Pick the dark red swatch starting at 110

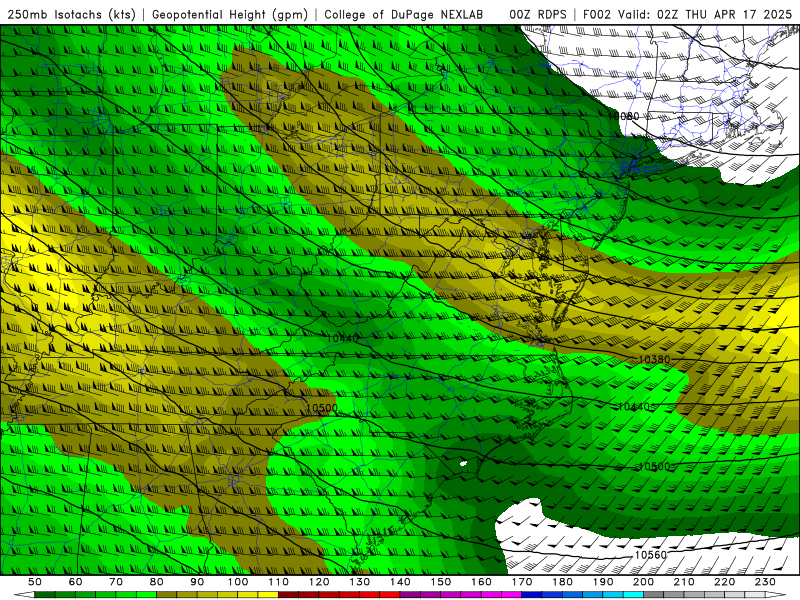pos(288,595)
